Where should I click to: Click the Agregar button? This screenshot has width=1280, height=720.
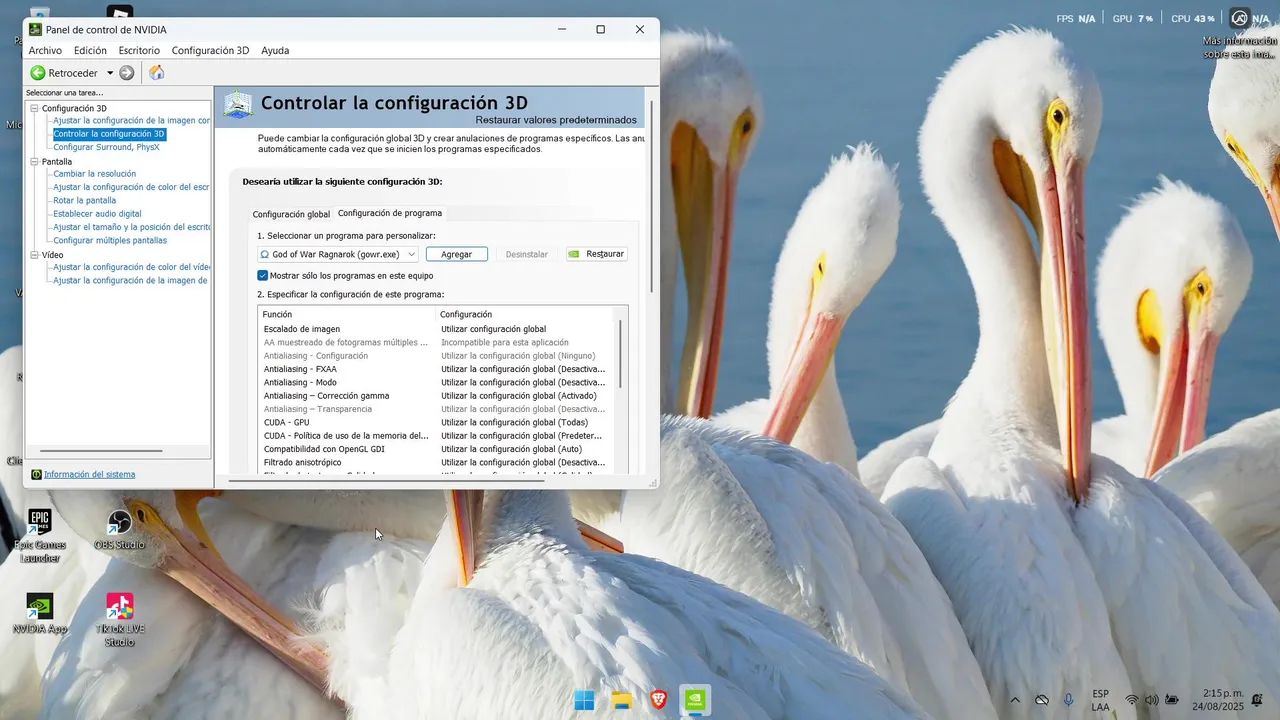(457, 254)
